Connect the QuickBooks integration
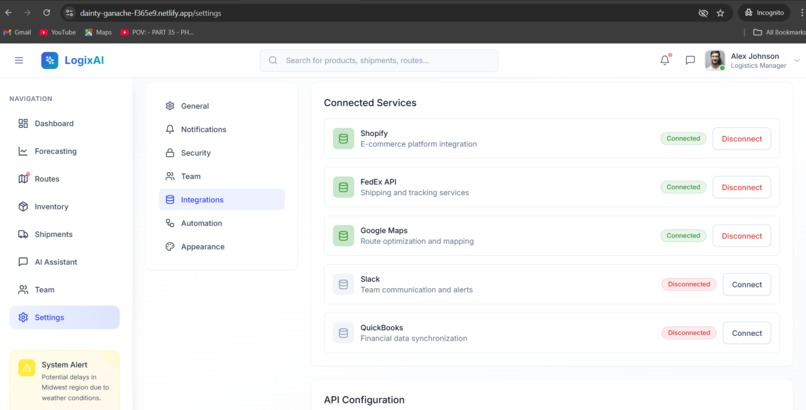The height and width of the screenshot is (410, 806). [x=747, y=333]
